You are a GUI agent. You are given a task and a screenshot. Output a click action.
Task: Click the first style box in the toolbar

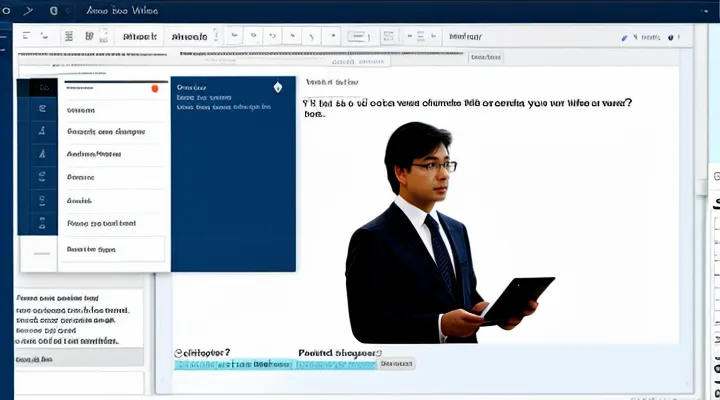click(139, 36)
